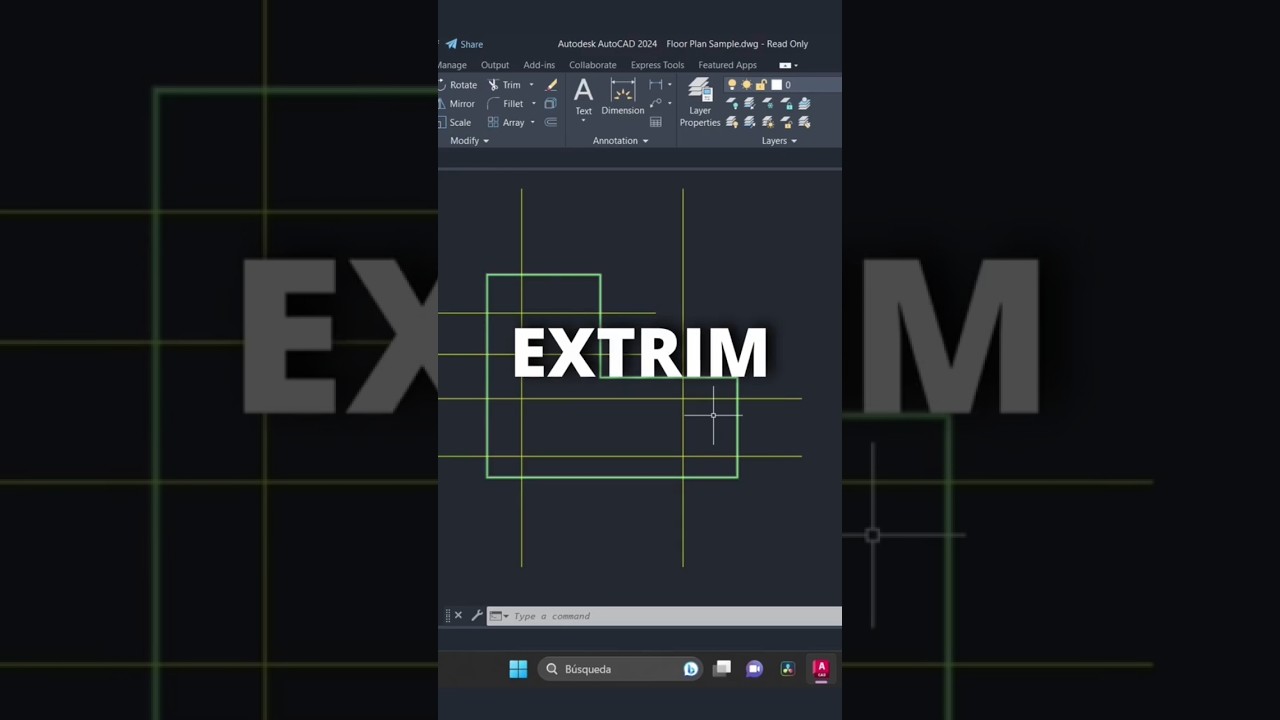The height and width of the screenshot is (720, 1280).
Task: Switch to the Collaborate tab
Action: [593, 65]
